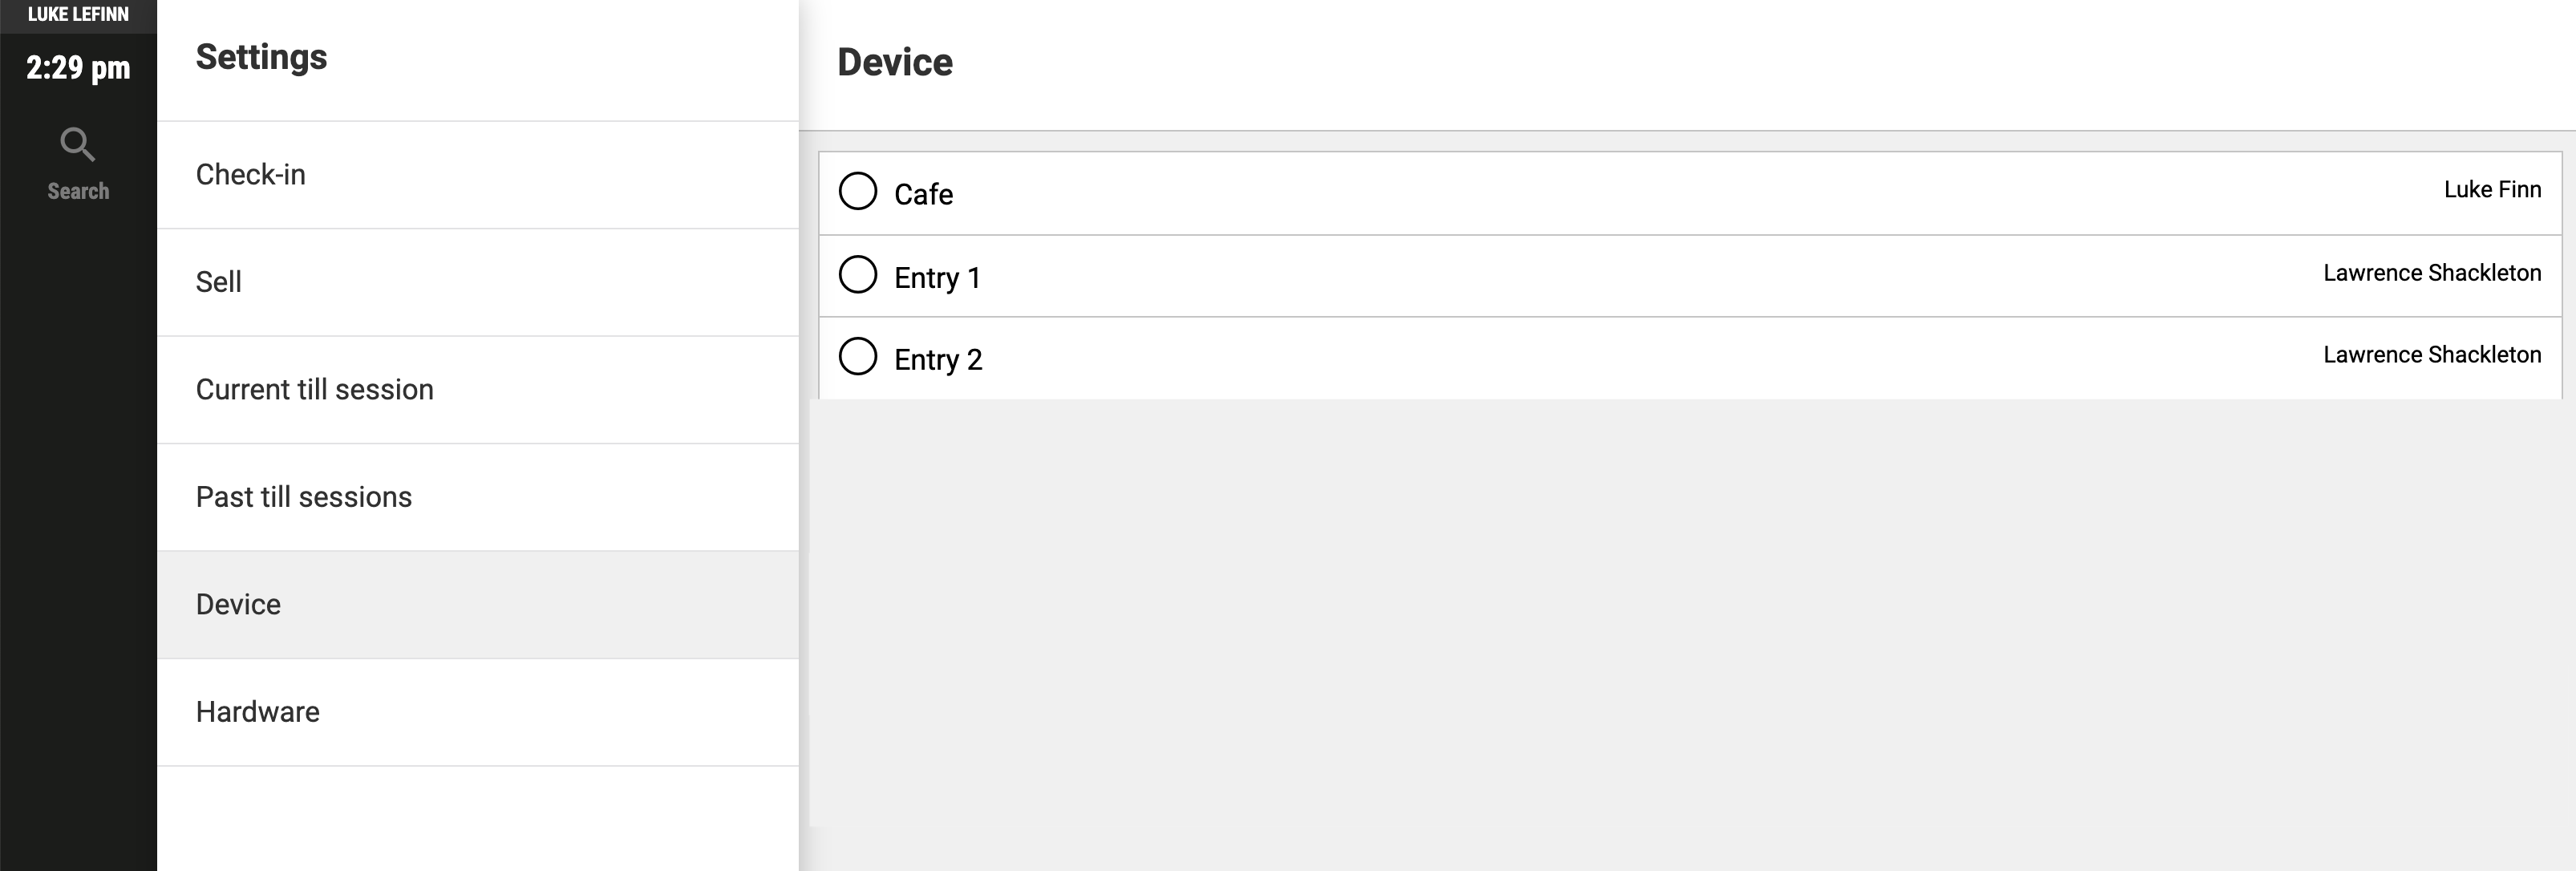Click Luke Finn on the Cafe row
The width and height of the screenshot is (2576, 871).
click(2492, 189)
